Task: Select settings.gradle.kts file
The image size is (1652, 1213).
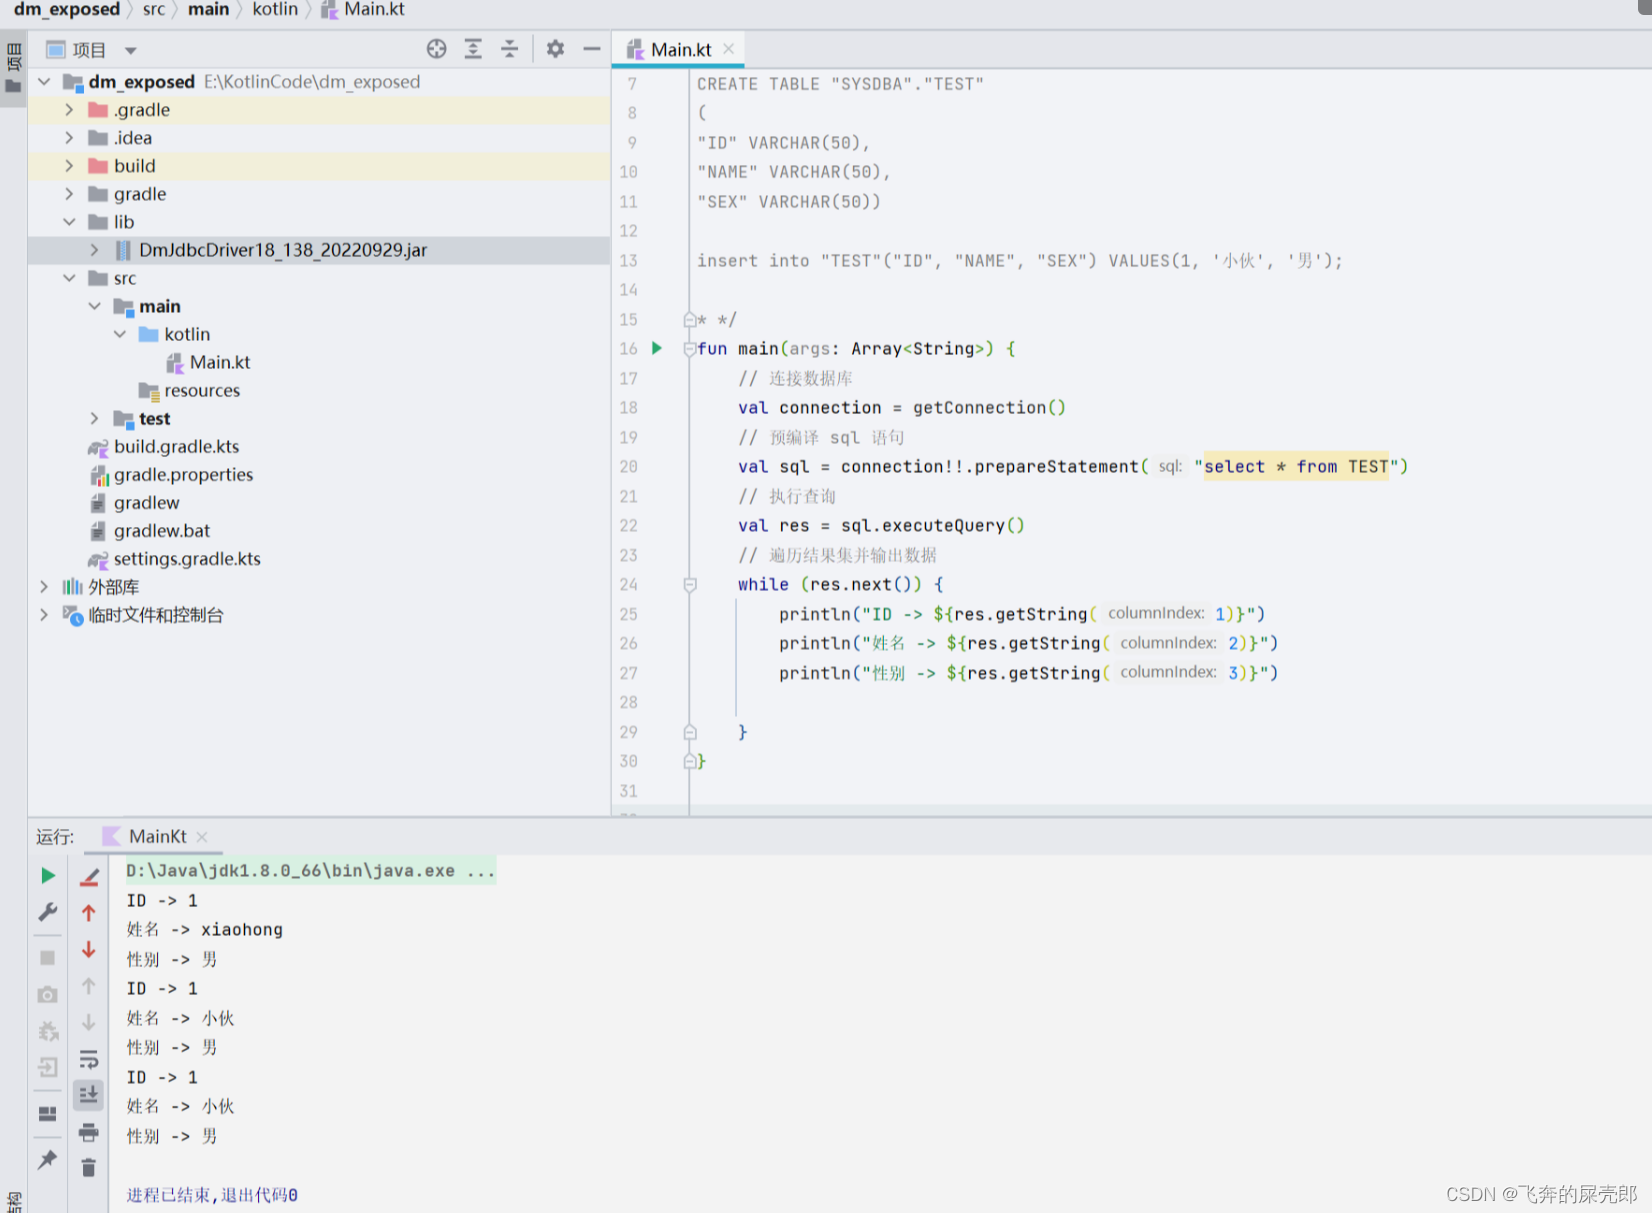Action: coord(186,558)
